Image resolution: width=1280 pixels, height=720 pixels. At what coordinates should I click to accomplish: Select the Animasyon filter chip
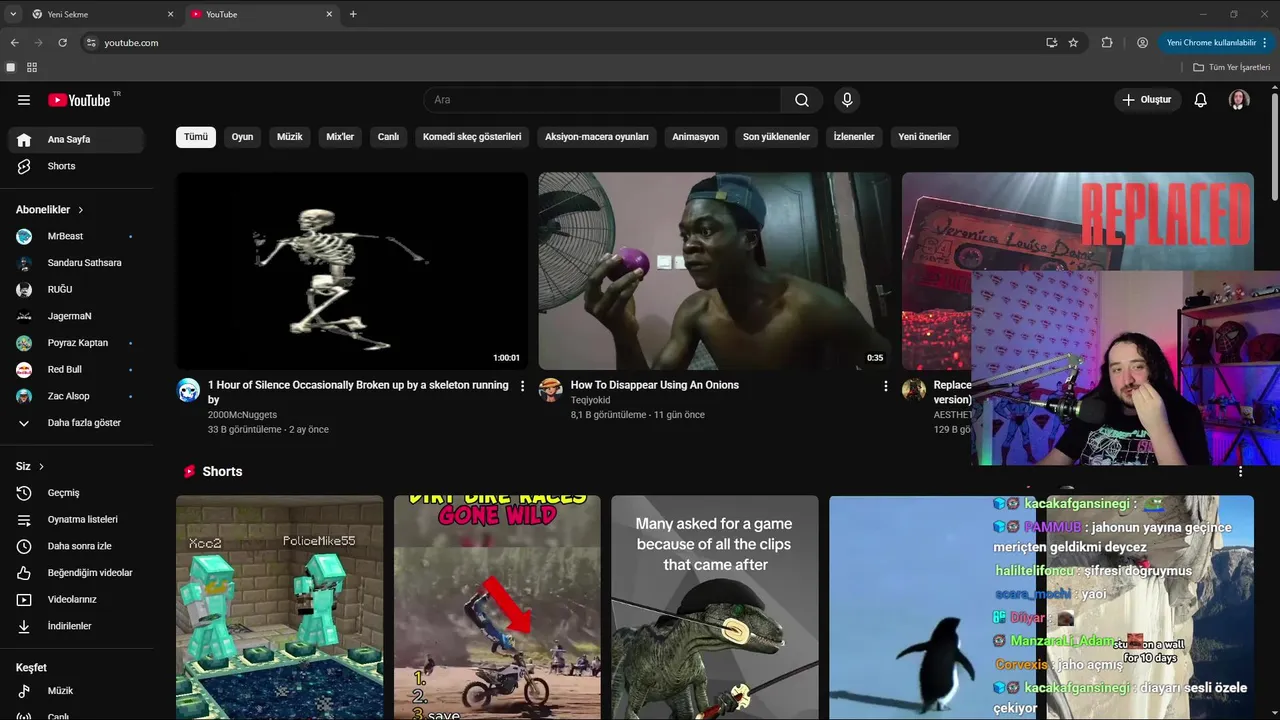(696, 137)
